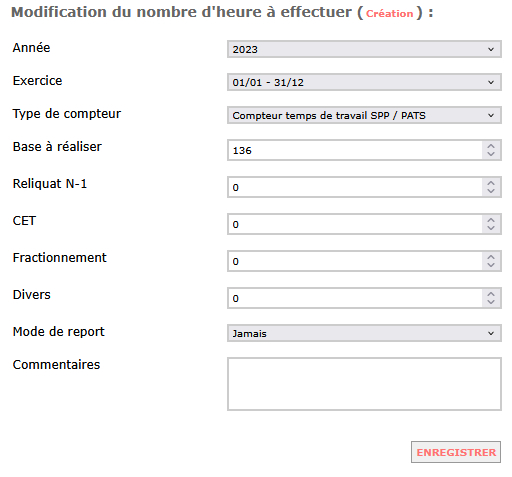Select the Fractionnement number field

[355, 261]
